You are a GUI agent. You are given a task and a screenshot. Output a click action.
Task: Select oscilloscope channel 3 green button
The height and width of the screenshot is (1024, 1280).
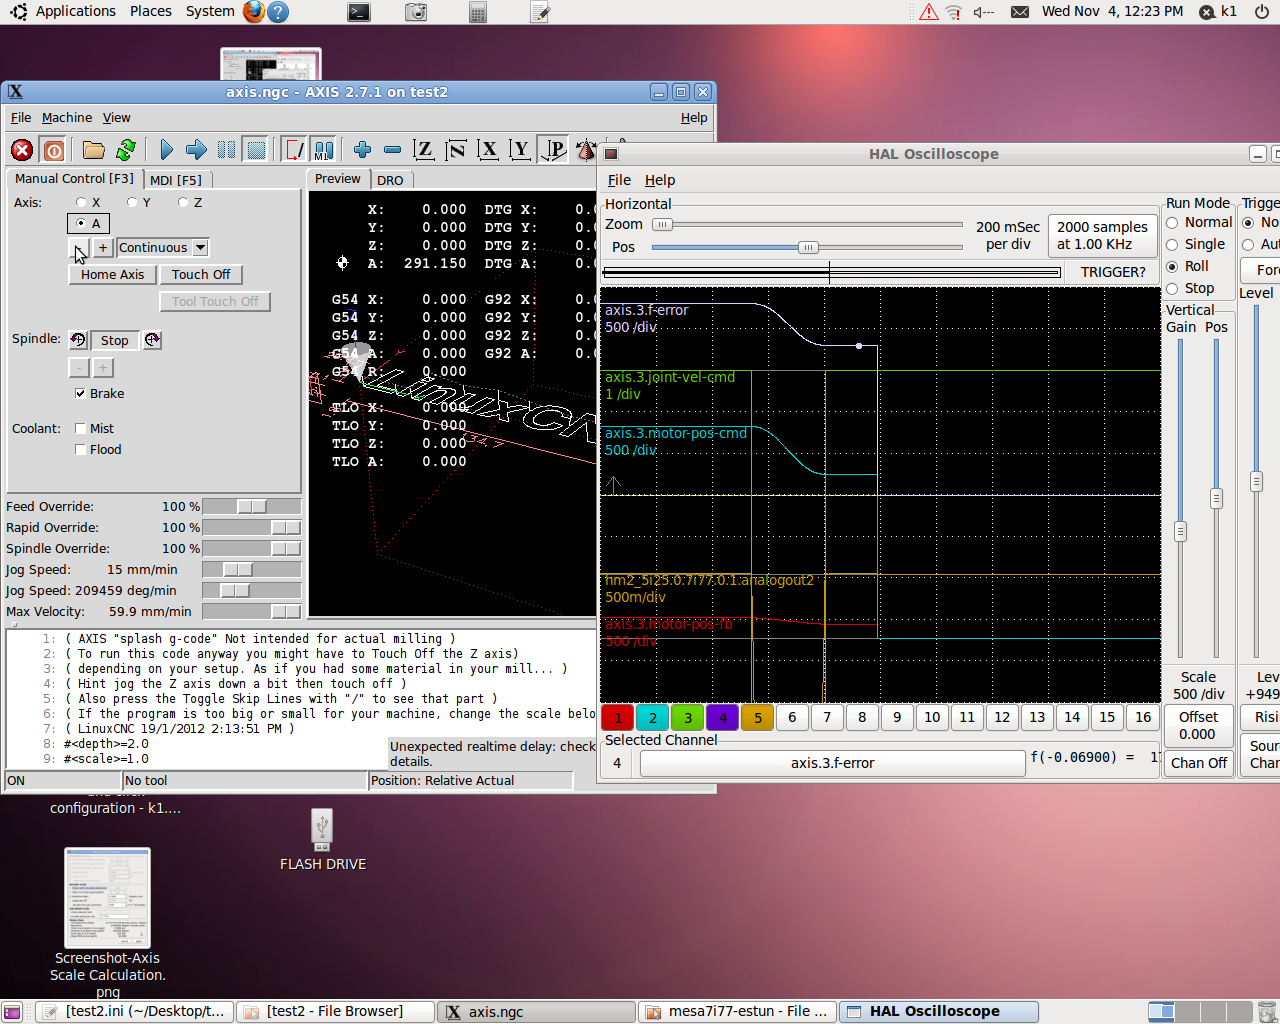click(x=688, y=717)
